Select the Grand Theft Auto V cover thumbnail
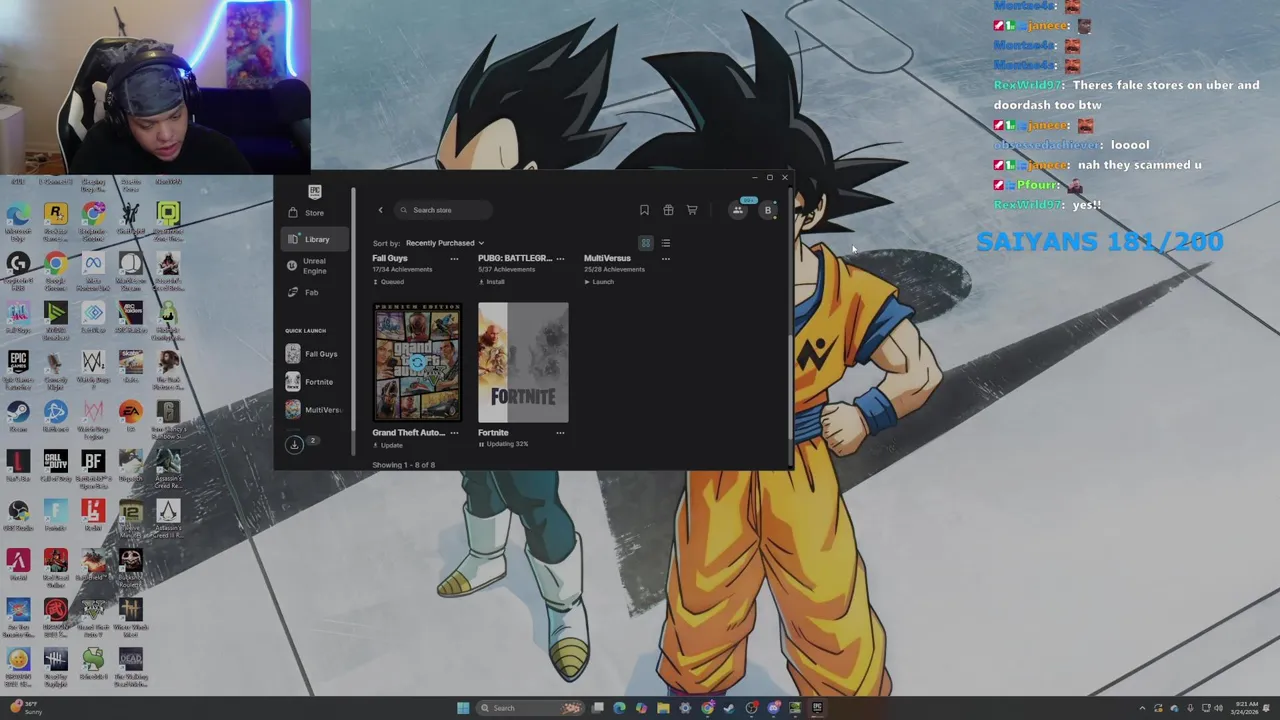1280x720 pixels. point(417,362)
